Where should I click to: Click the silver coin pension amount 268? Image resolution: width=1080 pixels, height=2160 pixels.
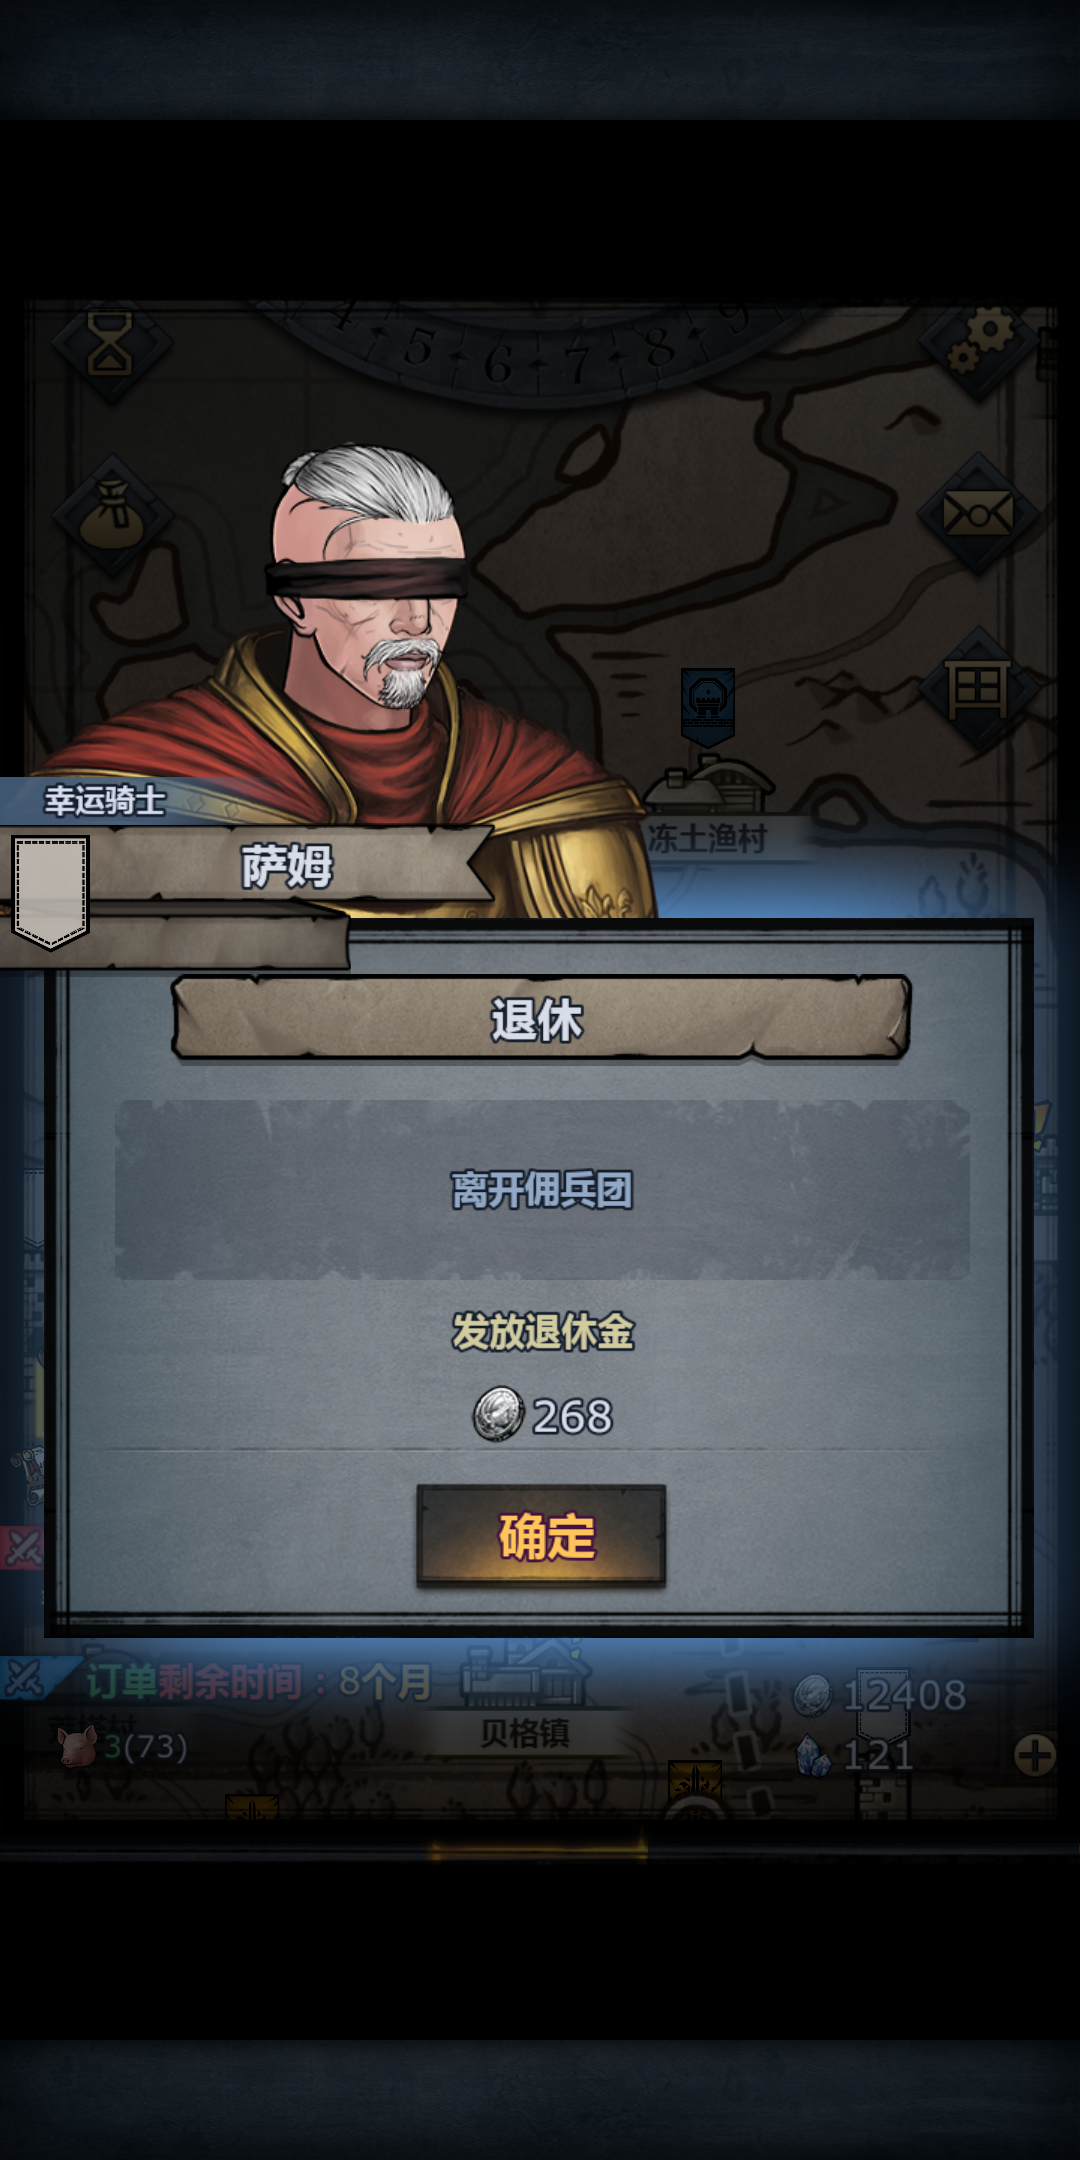tap(542, 1415)
